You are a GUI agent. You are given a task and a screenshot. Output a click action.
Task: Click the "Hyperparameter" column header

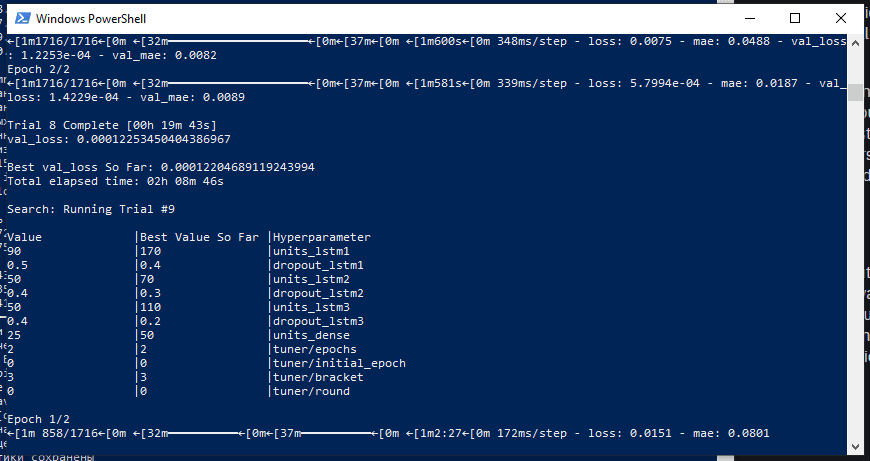[322, 237]
